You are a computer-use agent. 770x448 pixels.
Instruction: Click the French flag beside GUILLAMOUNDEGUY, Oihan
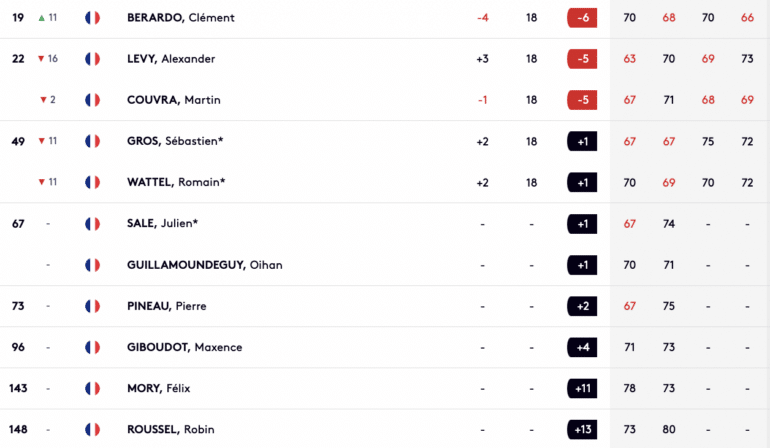(x=92, y=265)
